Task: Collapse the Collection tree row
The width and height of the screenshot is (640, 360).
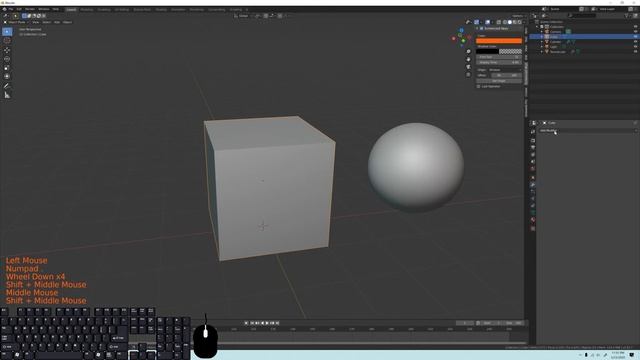Action: pos(537,27)
